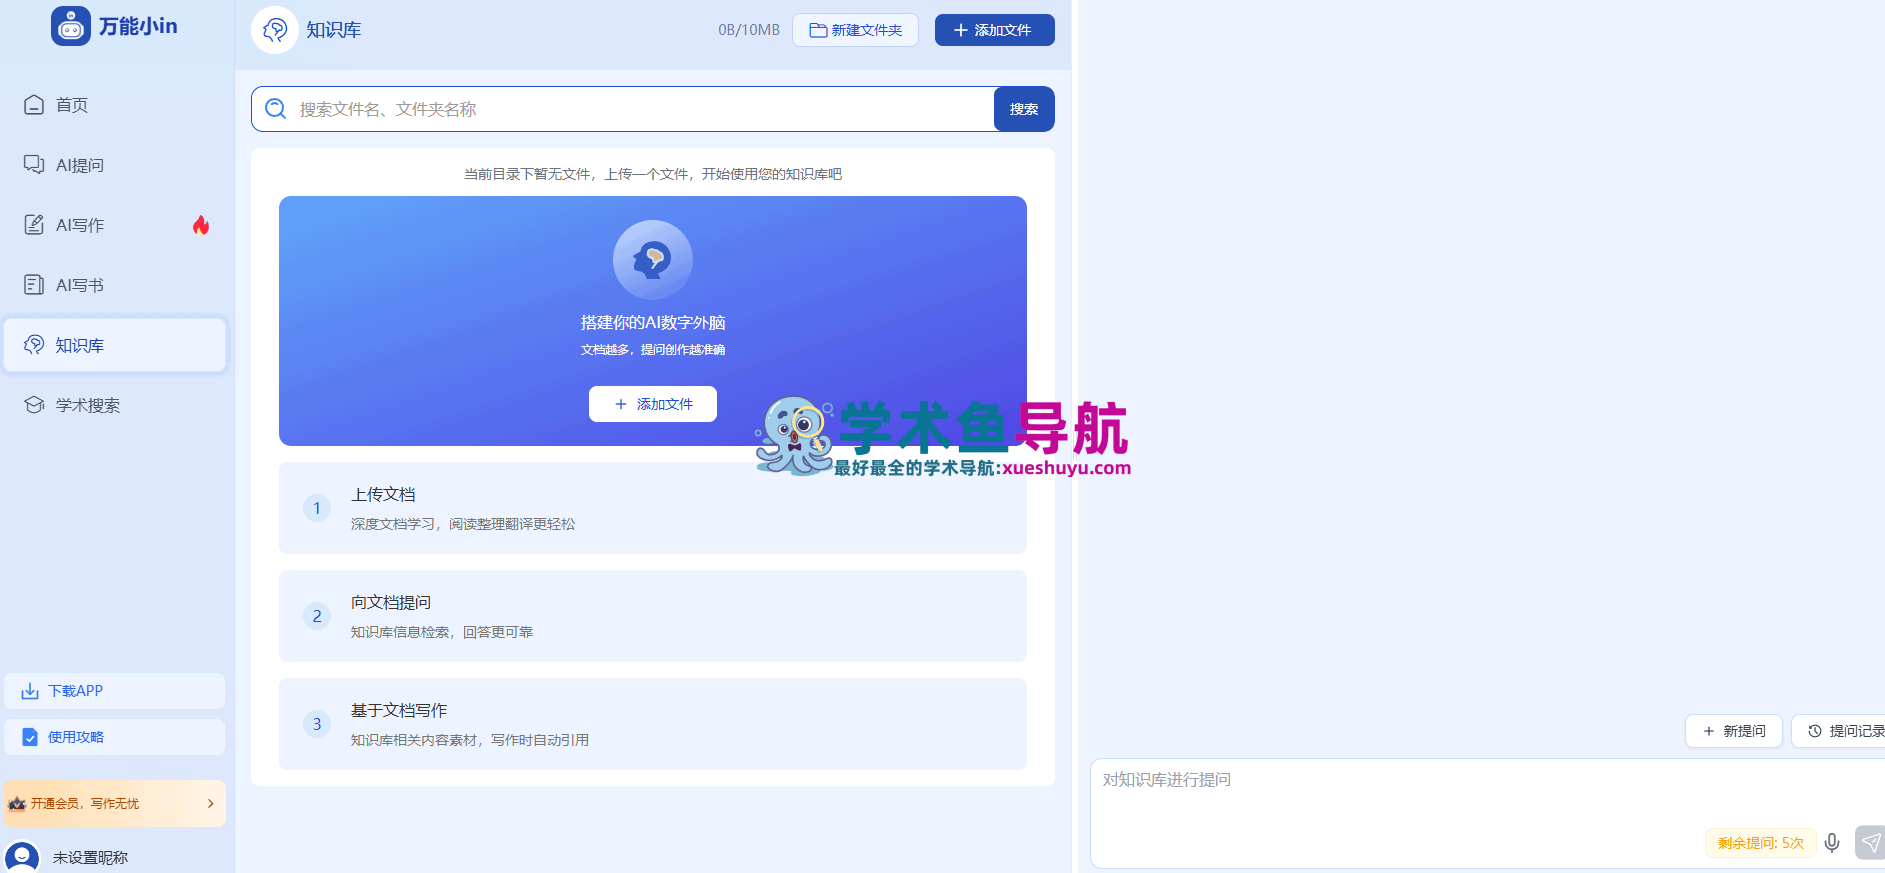
Task: Click the user avatar icon
Action: (x=22, y=857)
